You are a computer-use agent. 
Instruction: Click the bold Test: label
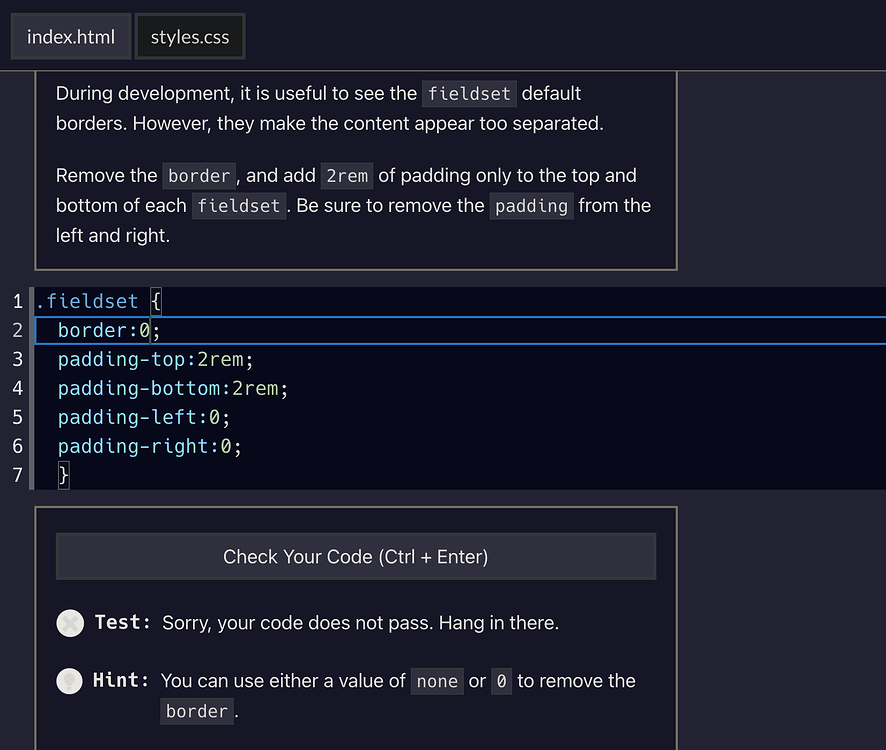point(122,623)
